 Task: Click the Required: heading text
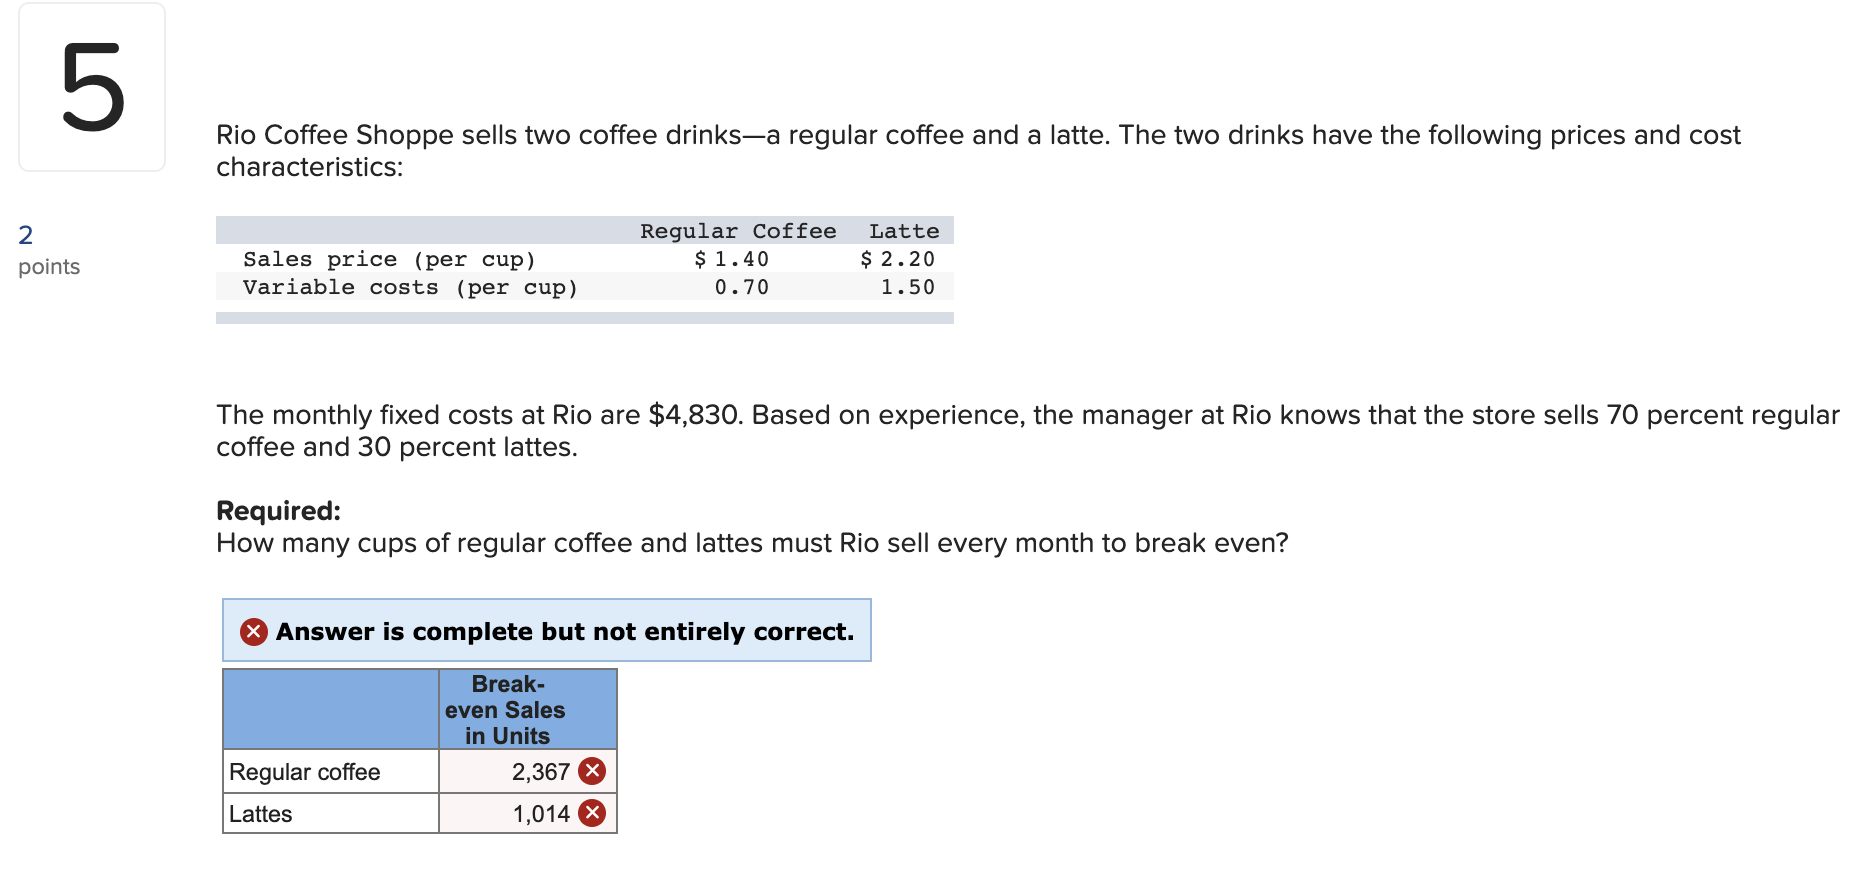[277, 510]
